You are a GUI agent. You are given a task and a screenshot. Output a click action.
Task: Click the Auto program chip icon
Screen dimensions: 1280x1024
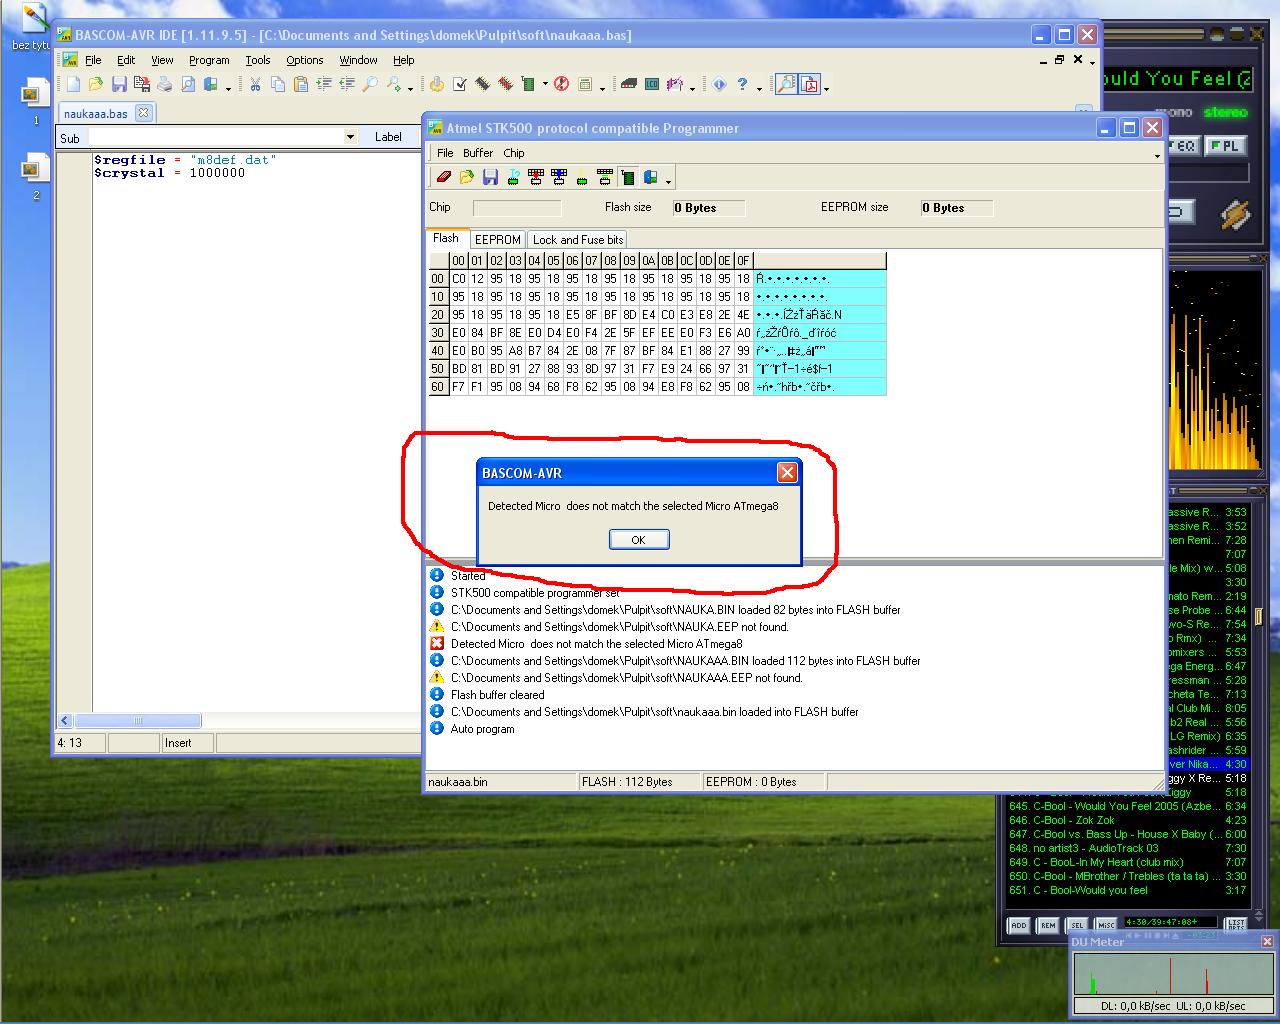pos(628,178)
